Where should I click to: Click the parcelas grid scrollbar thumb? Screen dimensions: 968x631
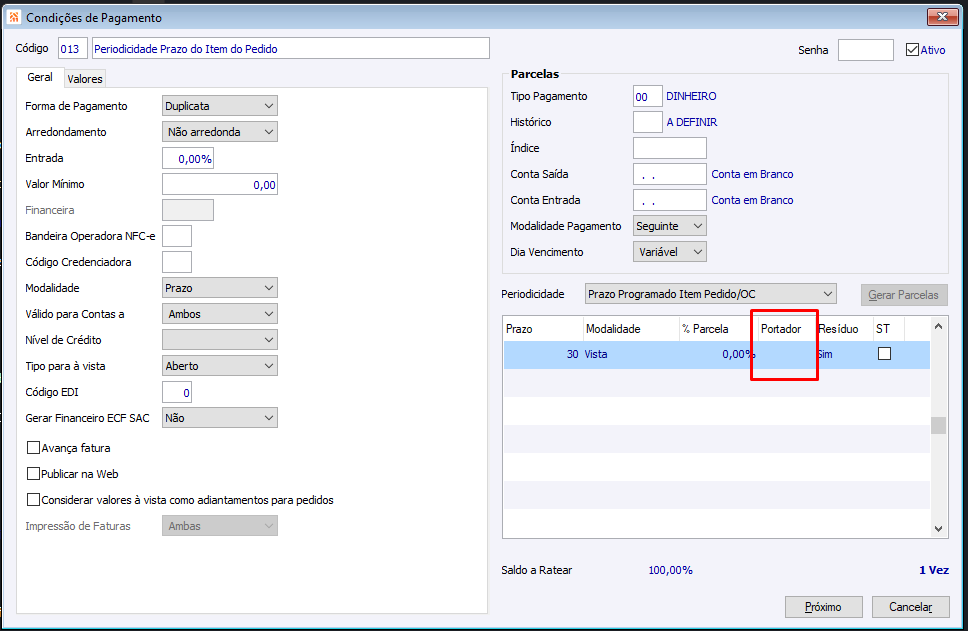938,425
